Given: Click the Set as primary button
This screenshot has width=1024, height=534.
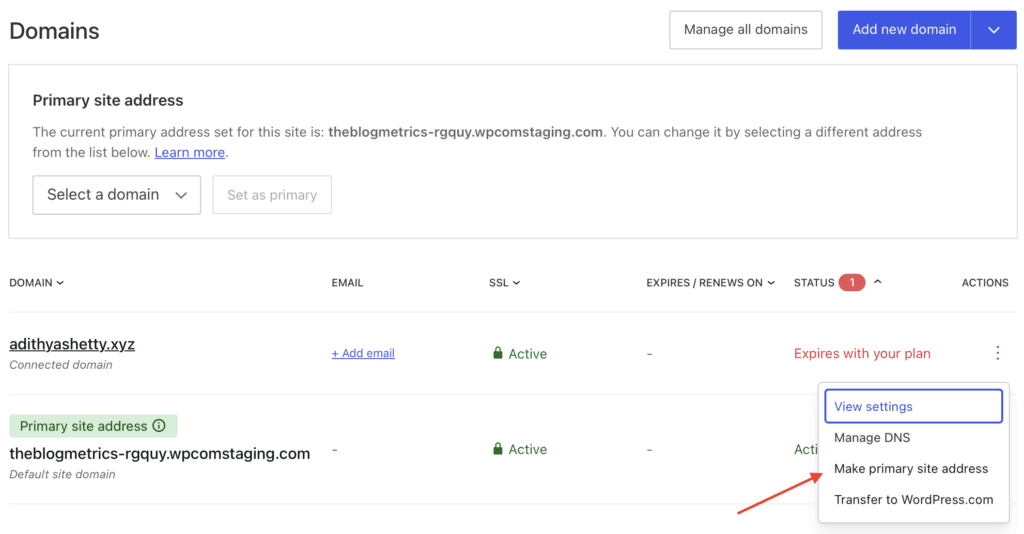Looking at the screenshot, I should pos(272,195).
